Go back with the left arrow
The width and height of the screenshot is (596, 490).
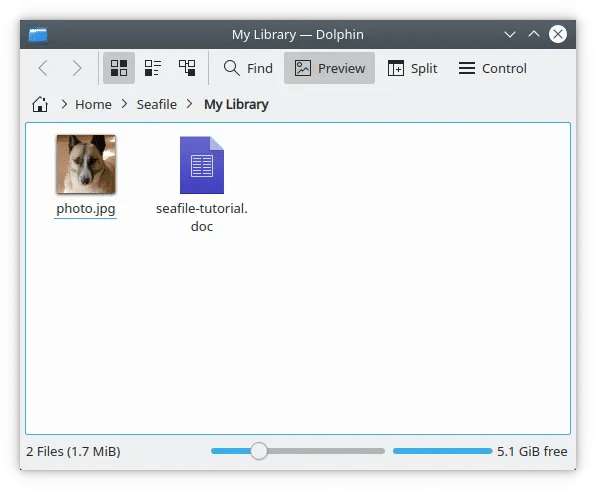43,68
